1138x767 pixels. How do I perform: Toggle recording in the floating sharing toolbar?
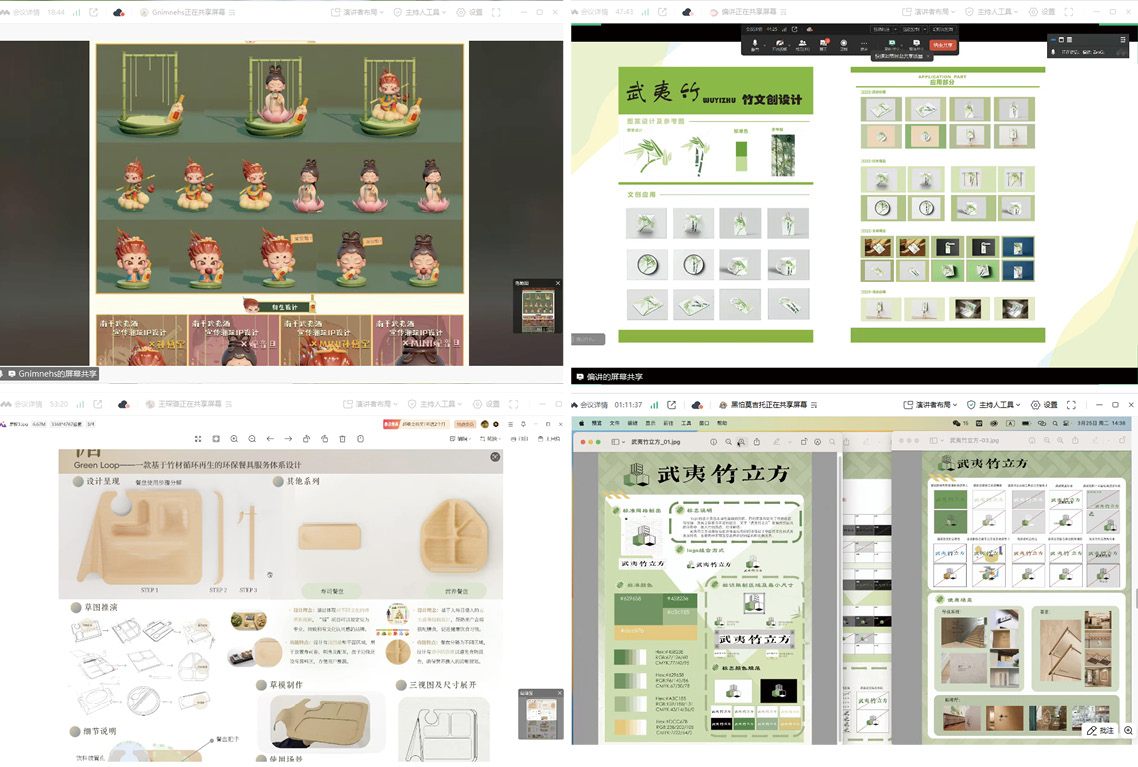click(x=843, y=44)
